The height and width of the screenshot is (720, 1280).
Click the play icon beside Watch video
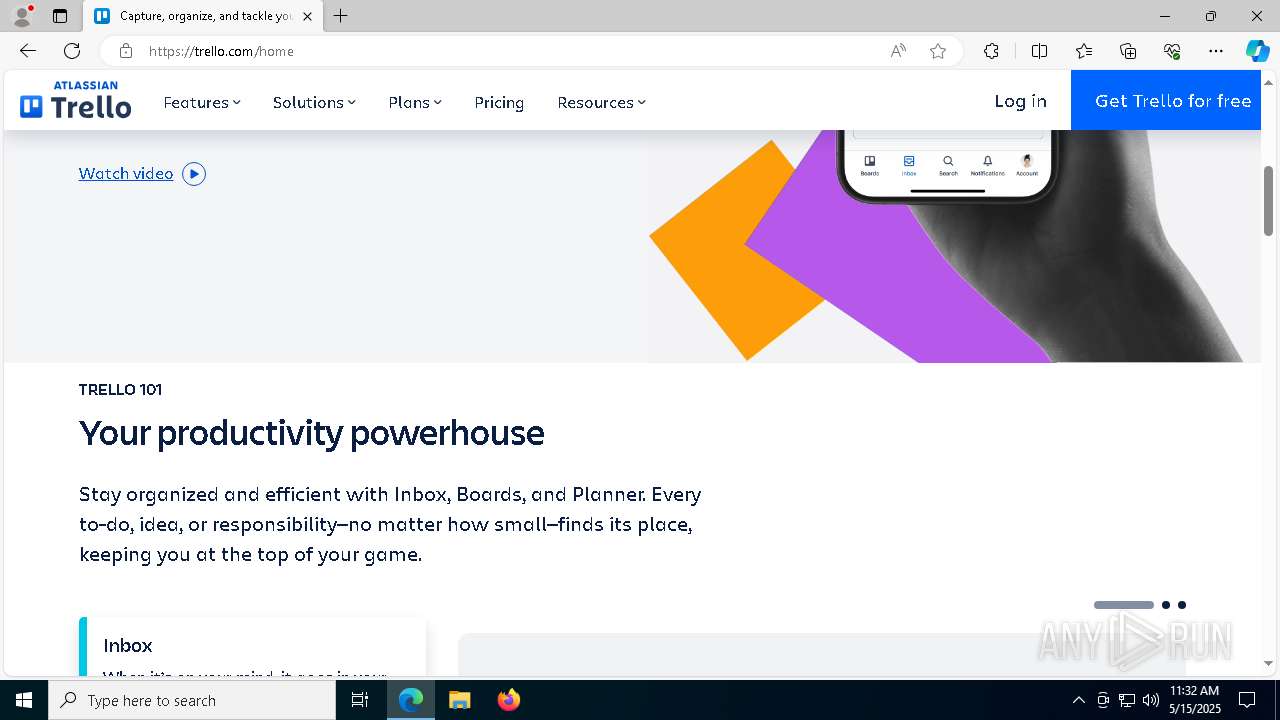pos(194,174)
